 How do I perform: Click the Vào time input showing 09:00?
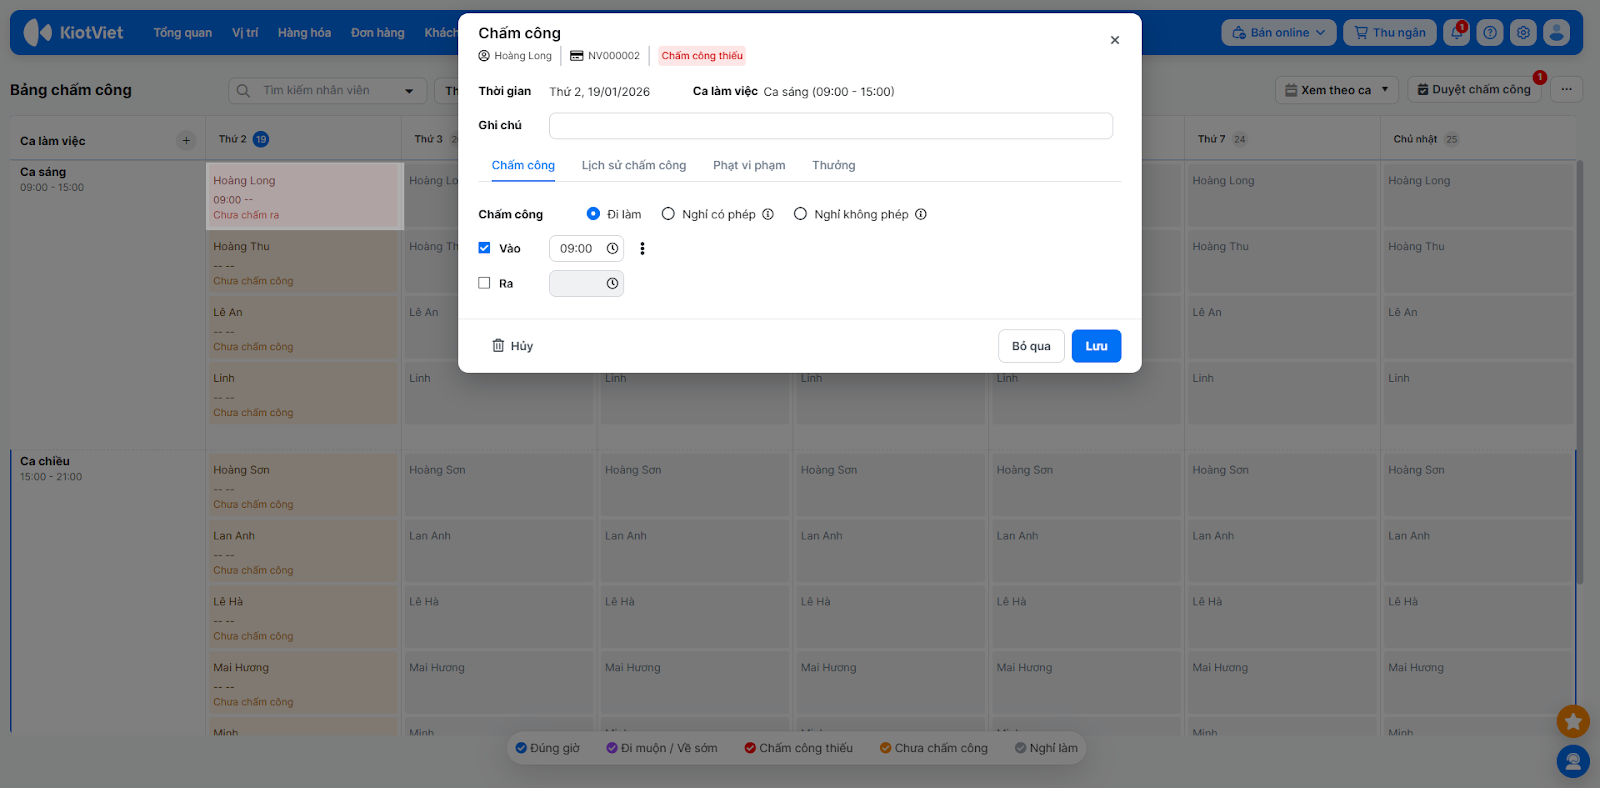[586, 249]
